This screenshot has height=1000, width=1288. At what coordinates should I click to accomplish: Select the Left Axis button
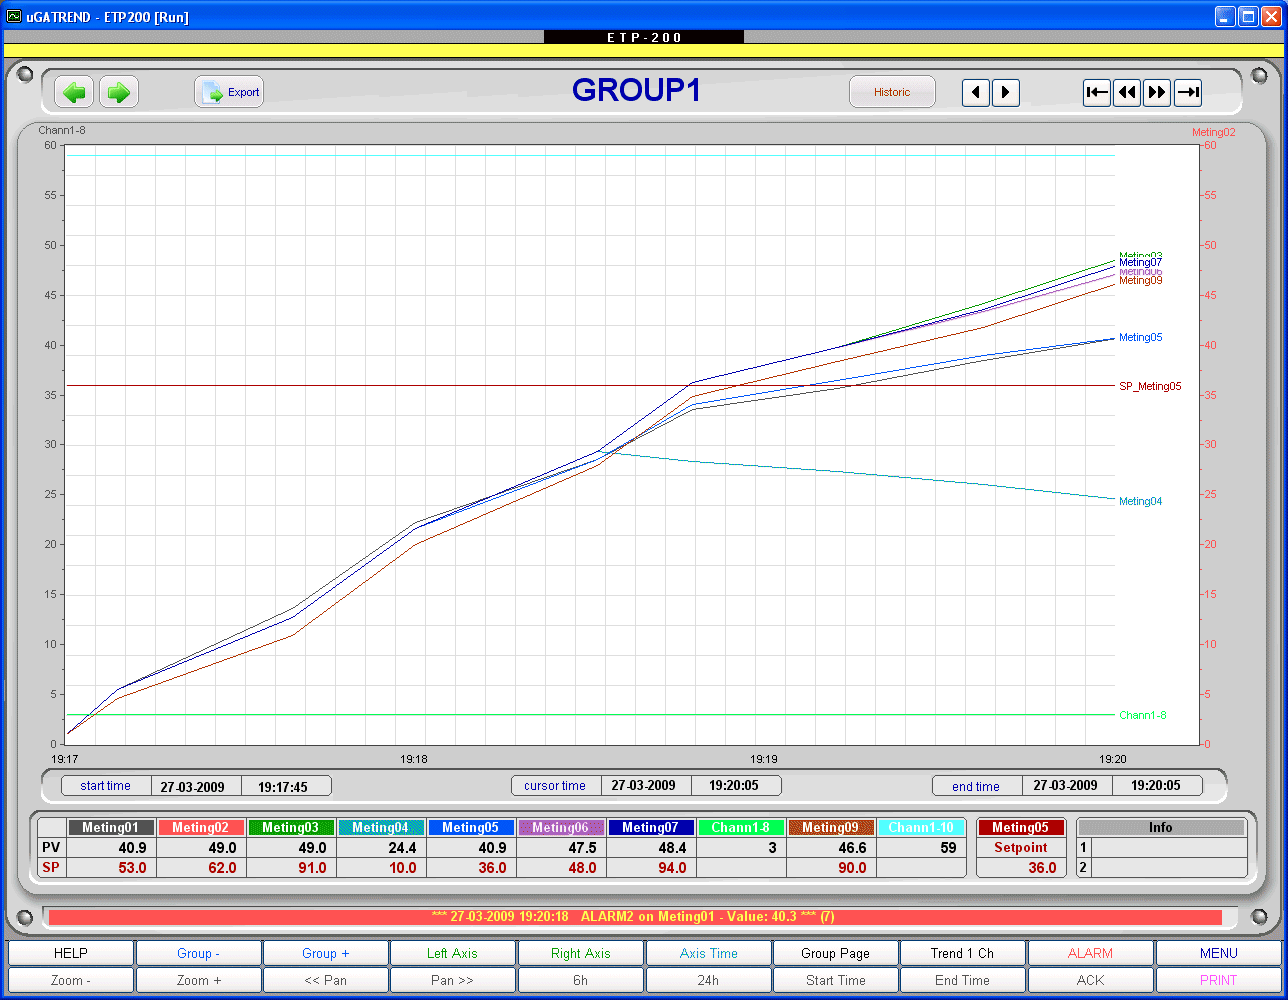point(453,953)
